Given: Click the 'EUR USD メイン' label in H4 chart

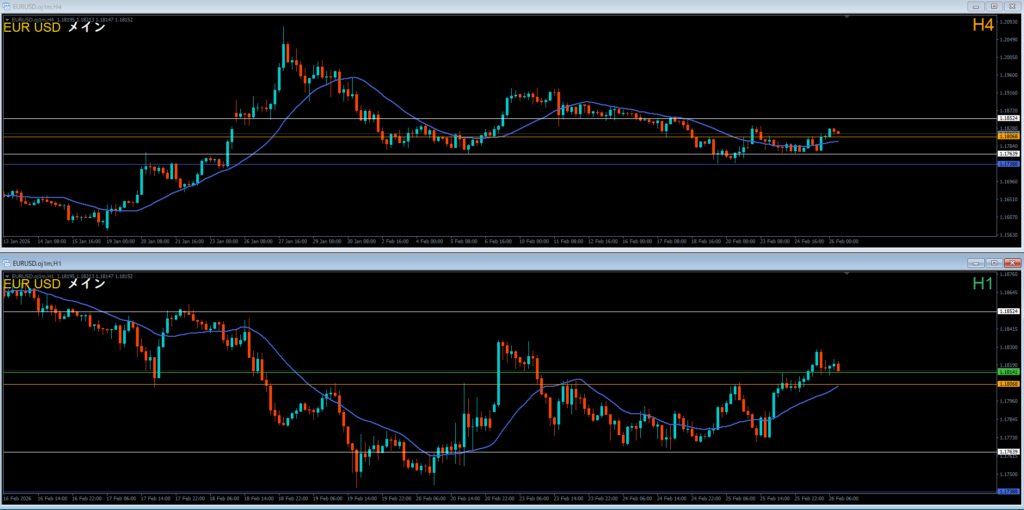Looking at the screenshot, I should coord(55,28).
